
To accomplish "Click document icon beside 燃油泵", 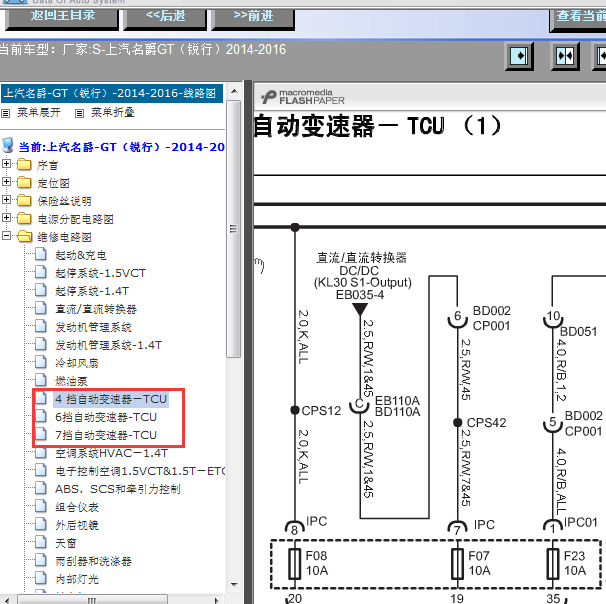I will 41,380.
